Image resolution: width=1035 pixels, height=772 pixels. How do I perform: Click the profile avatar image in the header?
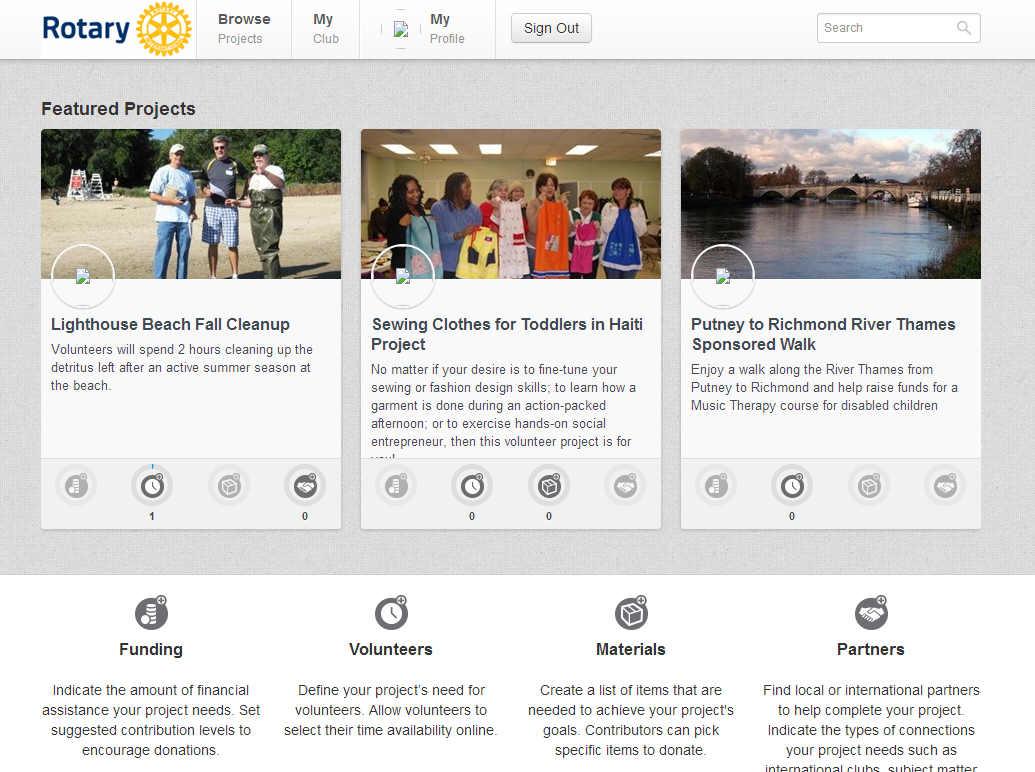[x=401, y=28]
